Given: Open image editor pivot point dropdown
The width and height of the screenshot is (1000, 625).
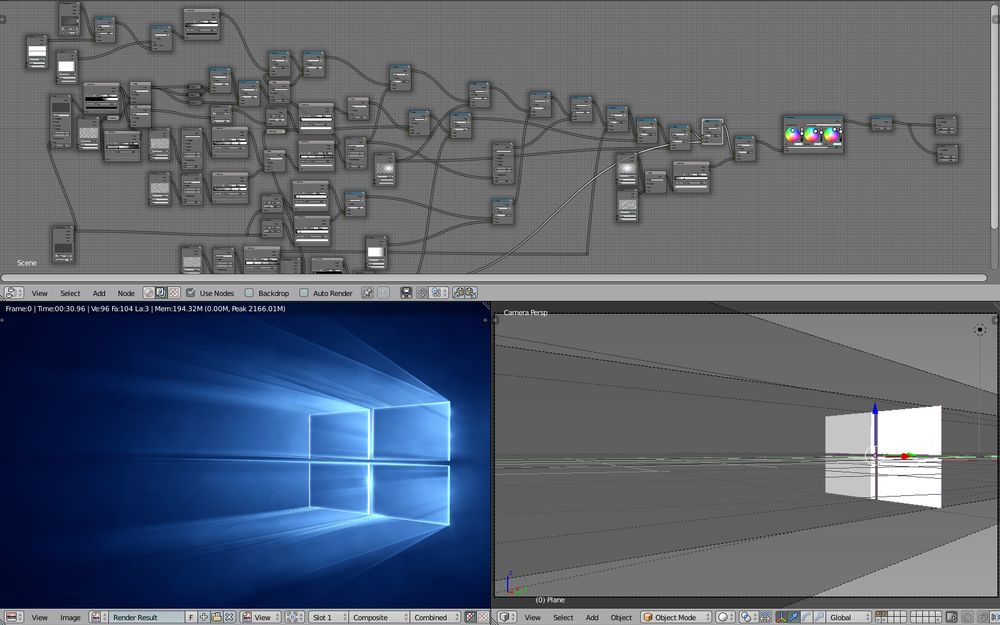Looking at the screenshot, I should (x=295, y=617).
